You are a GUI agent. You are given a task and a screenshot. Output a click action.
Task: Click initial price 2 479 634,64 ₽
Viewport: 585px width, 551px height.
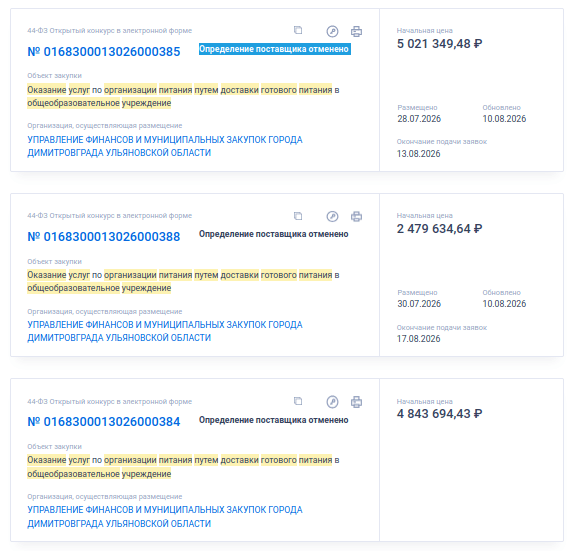pyautogui.click(x=439, y=229)
